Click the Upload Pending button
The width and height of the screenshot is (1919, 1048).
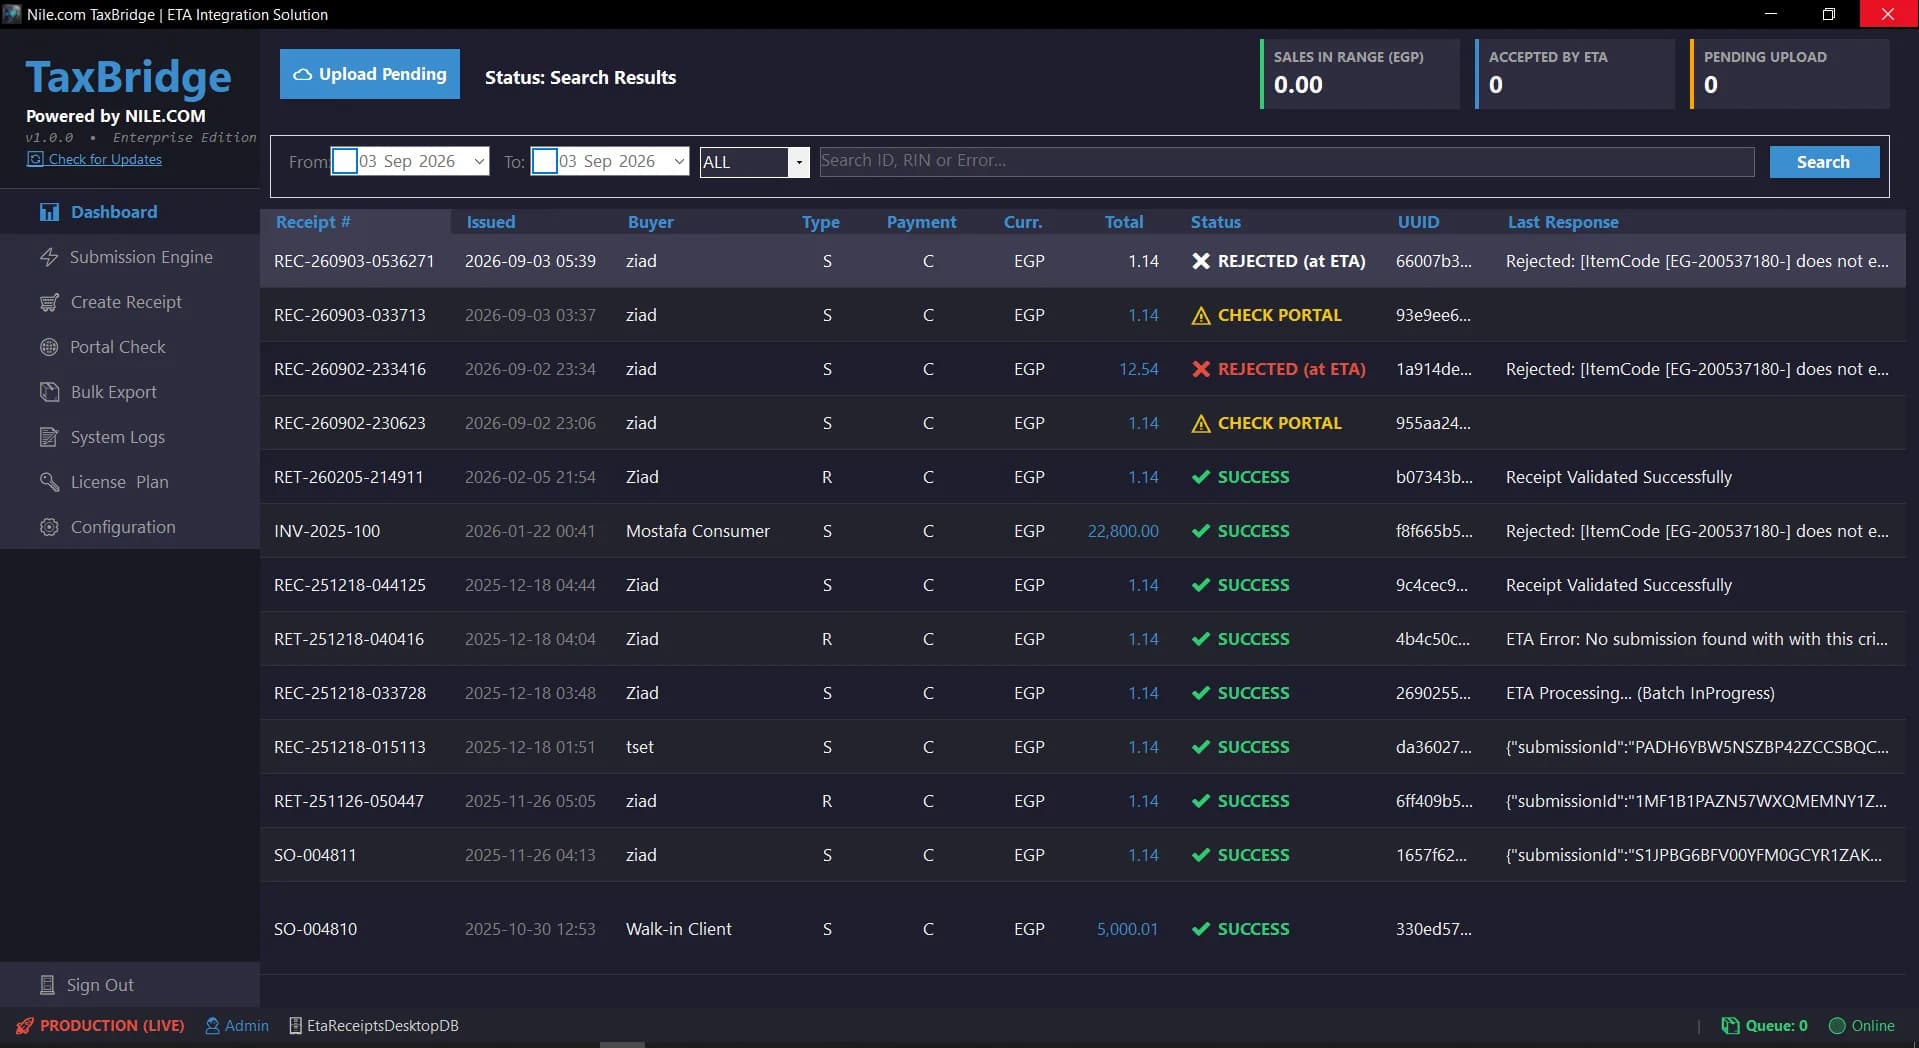[x=370, y=74]
